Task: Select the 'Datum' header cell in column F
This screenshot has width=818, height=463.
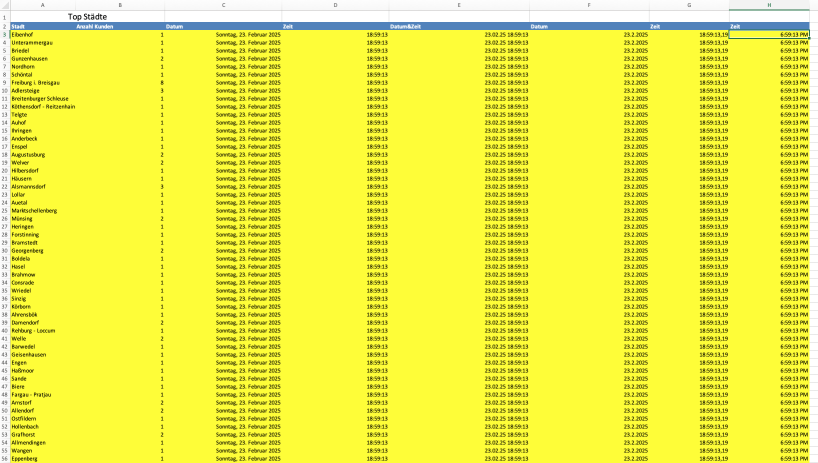Action: click(539, 26)
